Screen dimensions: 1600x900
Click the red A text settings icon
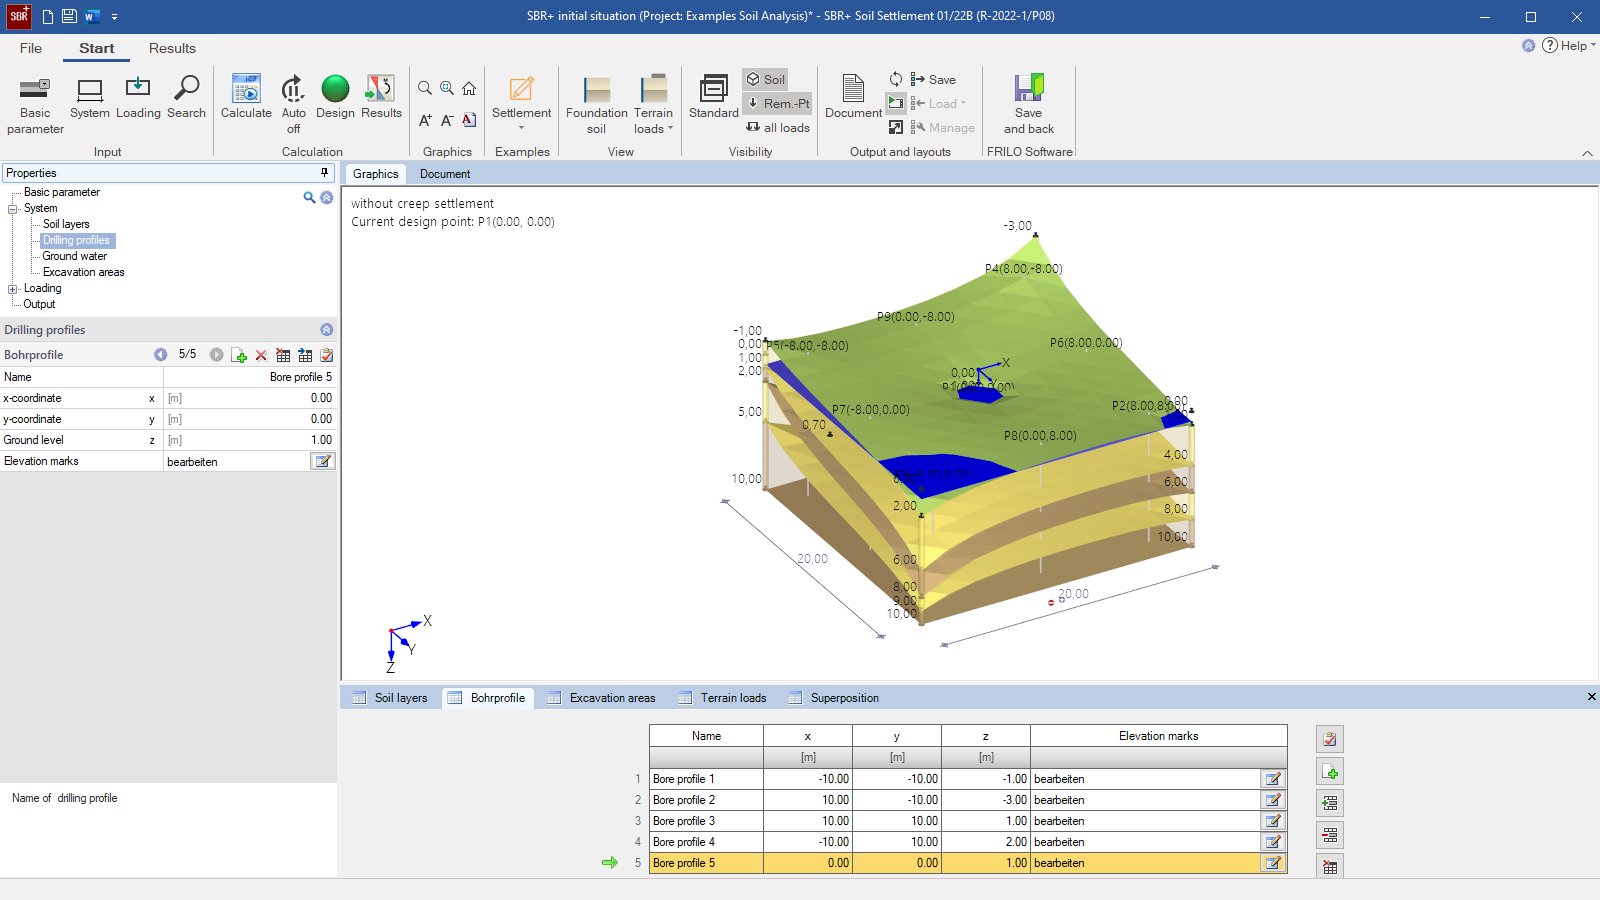[x=469, y=120]
